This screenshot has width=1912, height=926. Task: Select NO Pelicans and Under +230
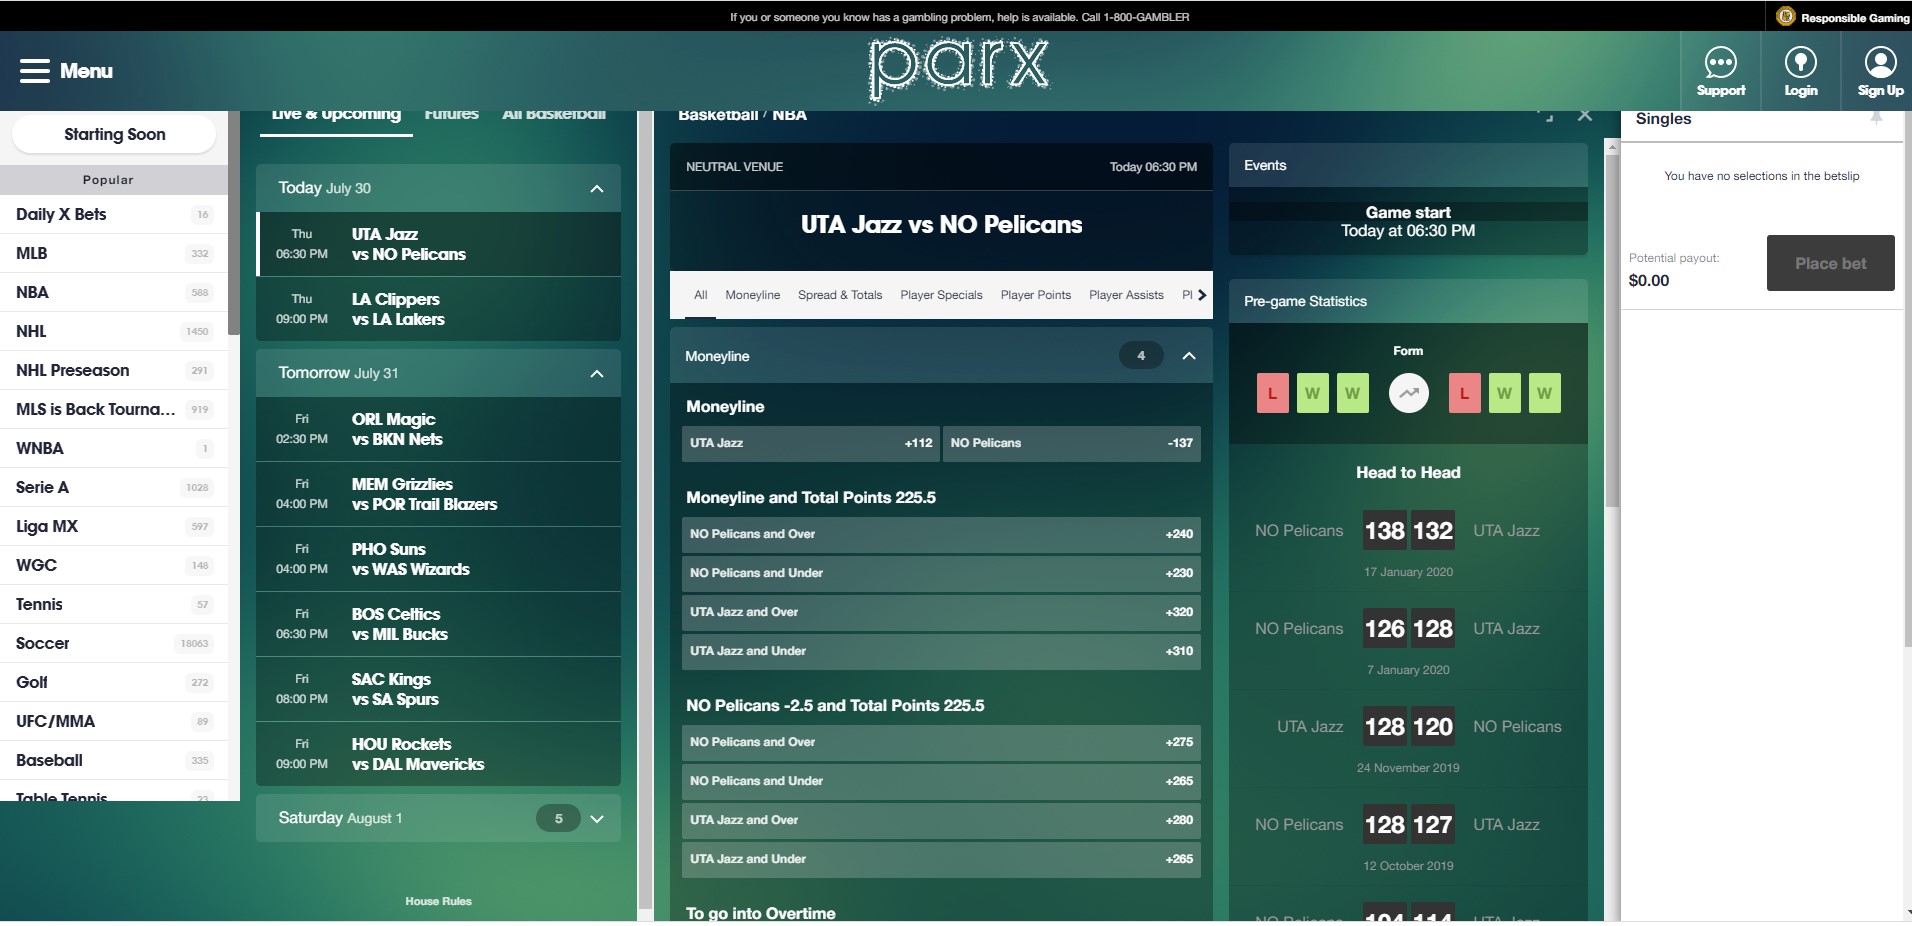pyautogui.click(x=941, y=573)
